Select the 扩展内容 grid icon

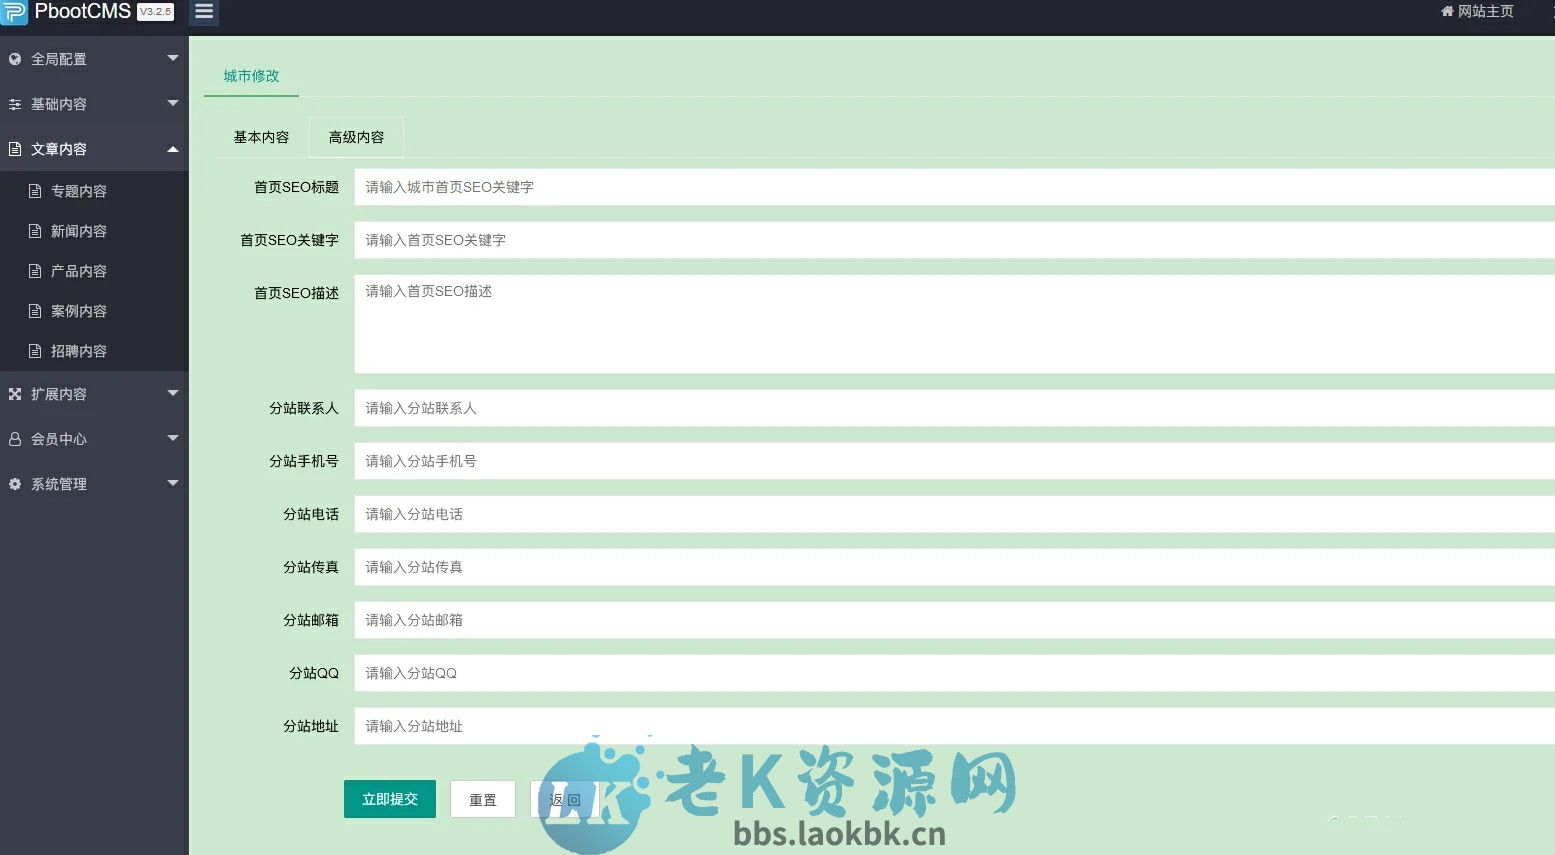[14, 393]
